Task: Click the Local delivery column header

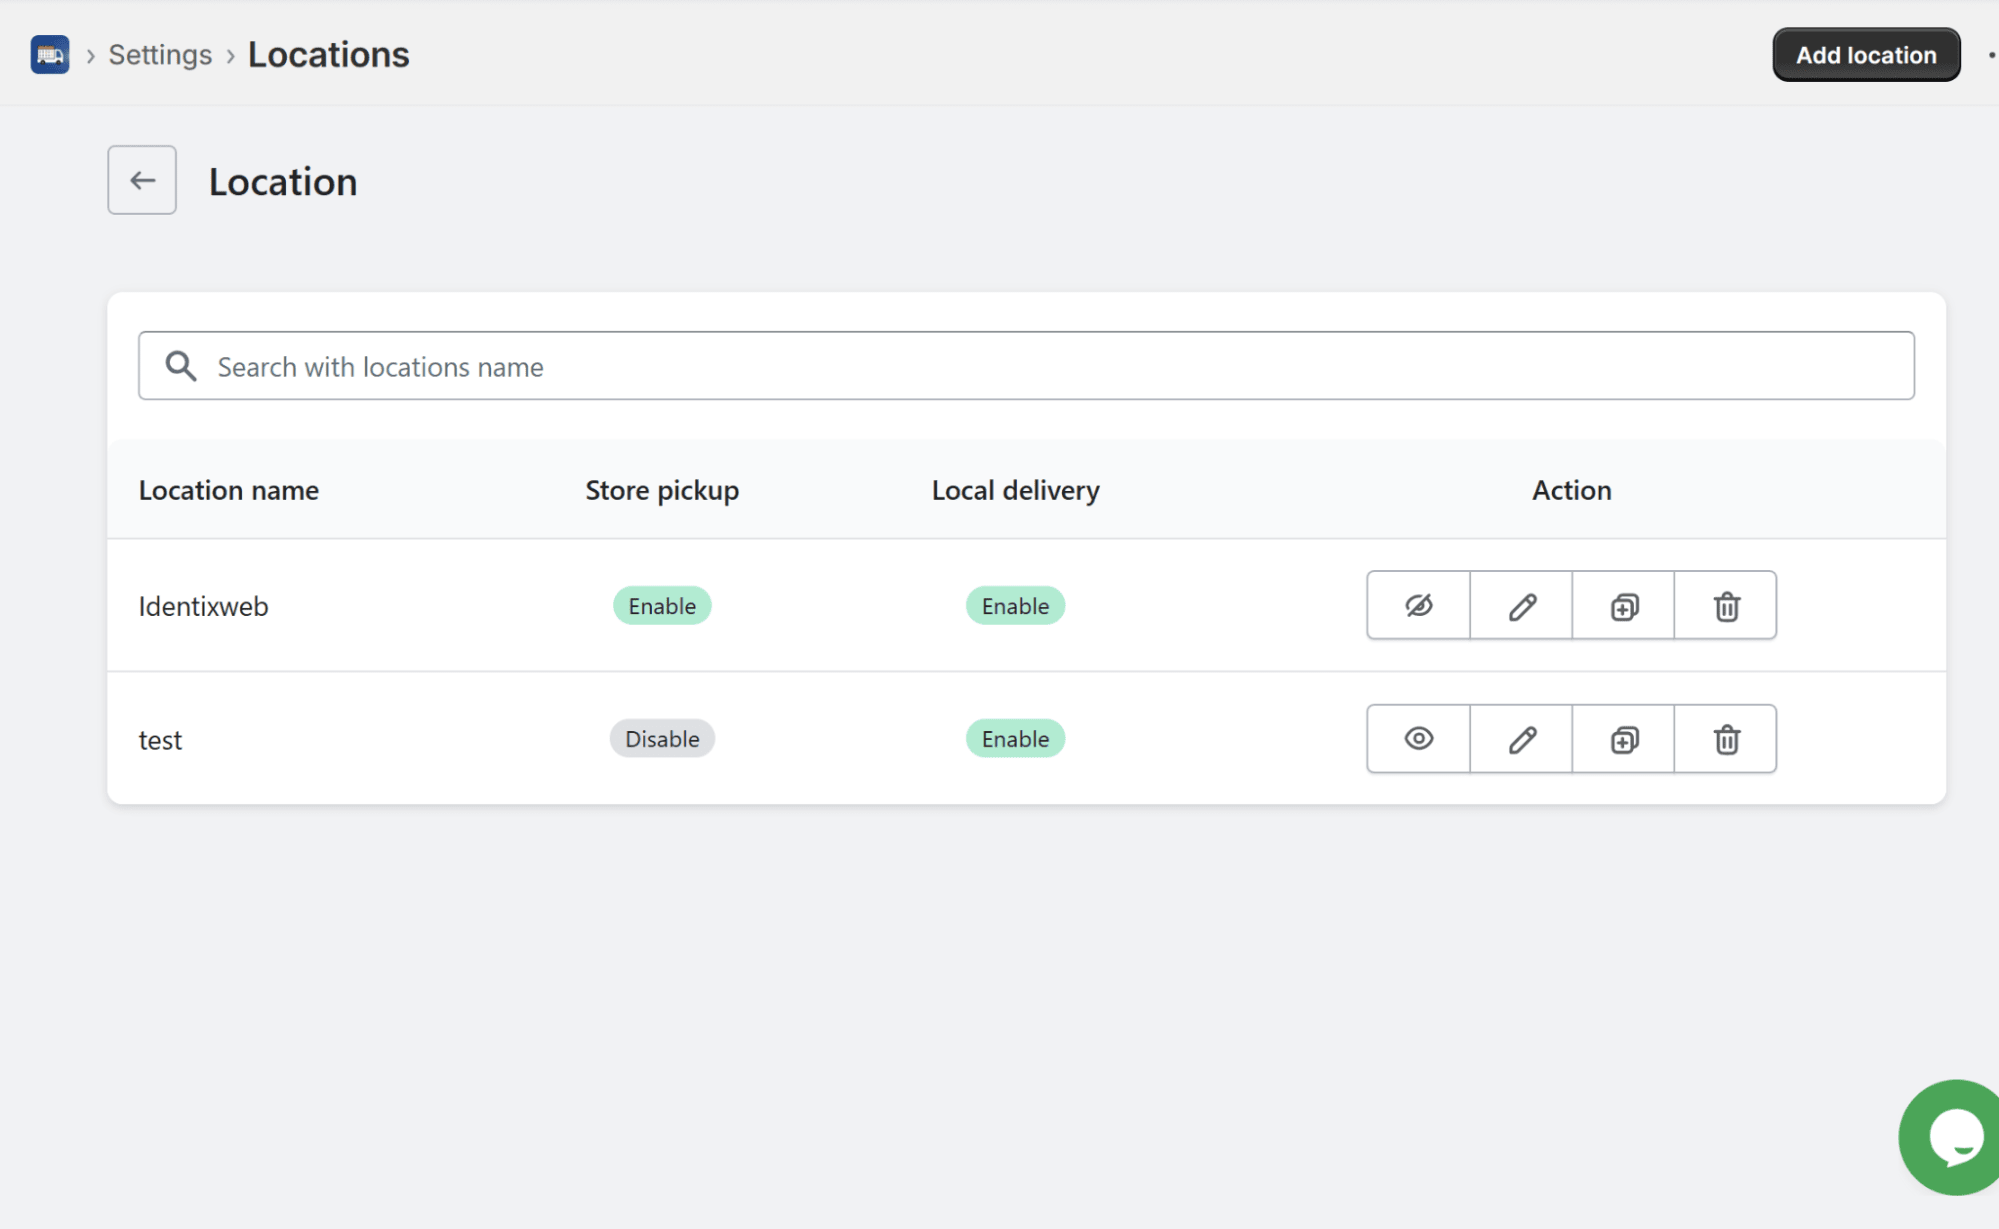Action: click(1015, 490)
